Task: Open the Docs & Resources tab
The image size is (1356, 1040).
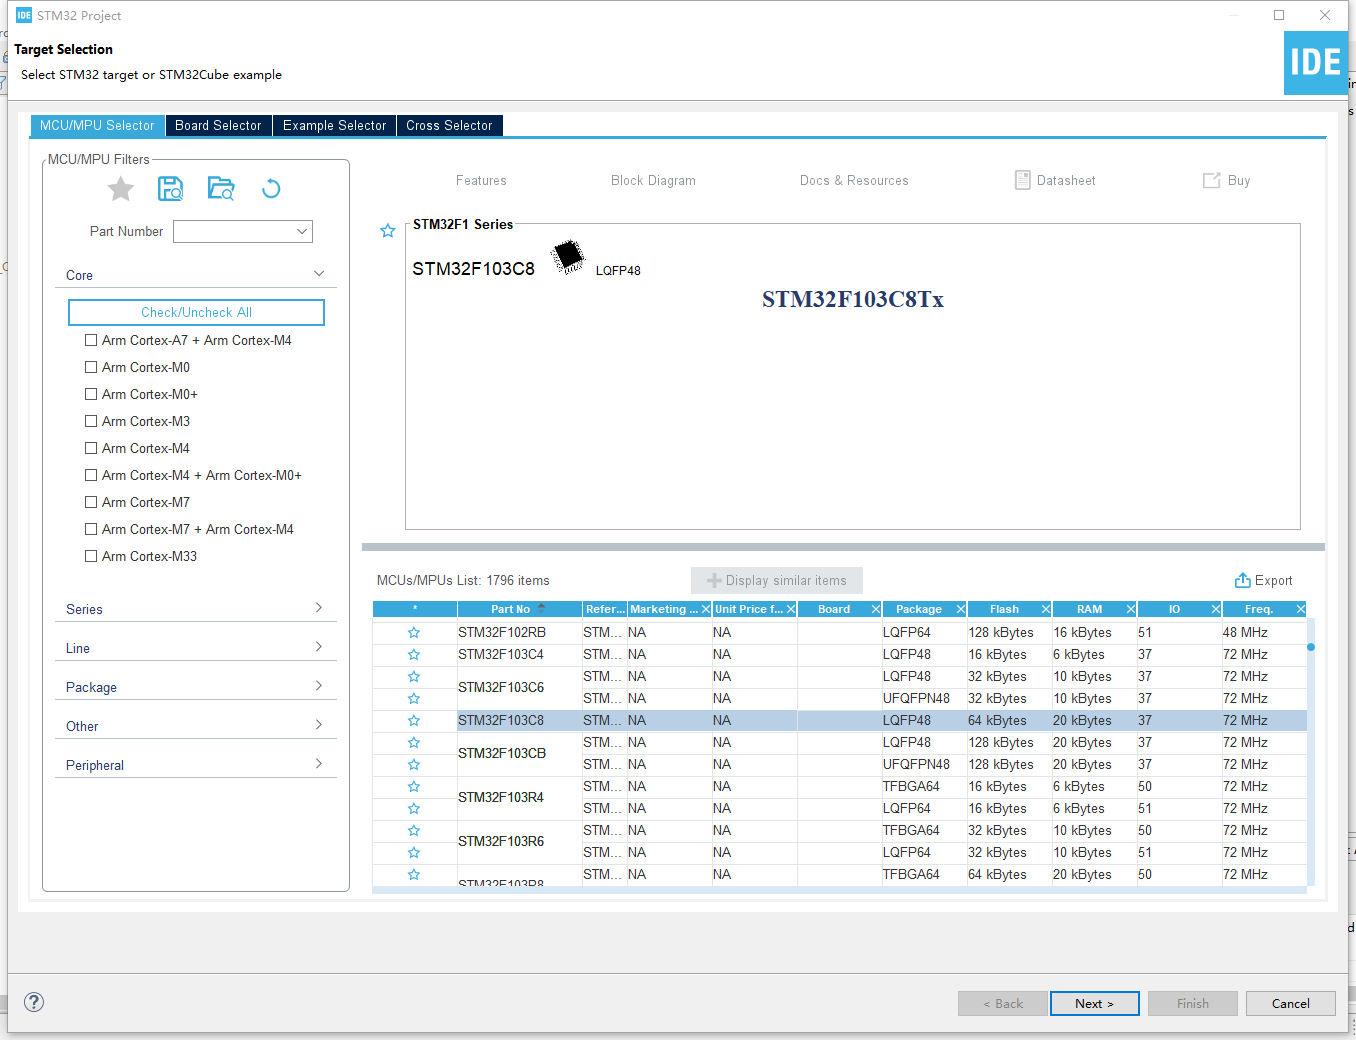Action: 854,180
